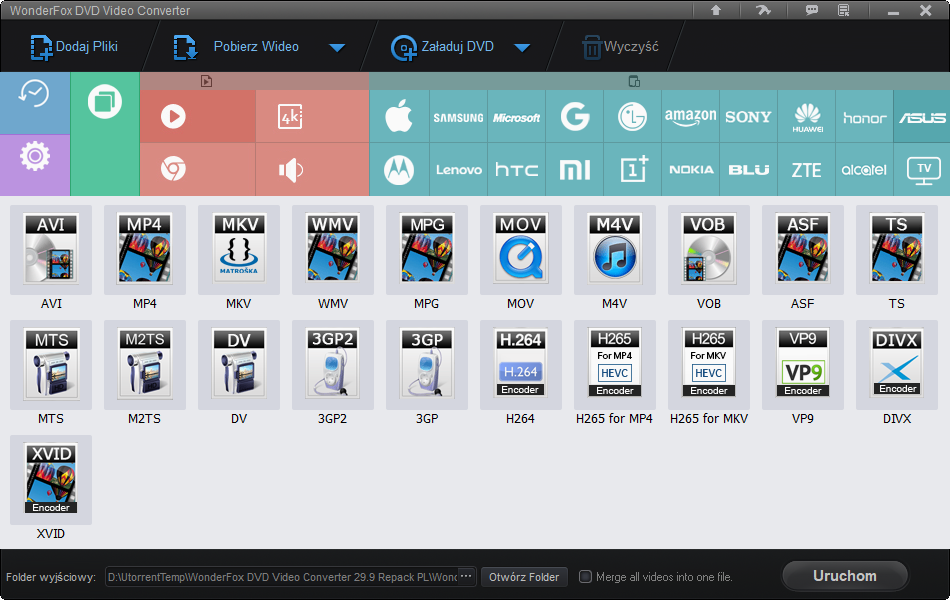Select WMV format icon
950x600 pixels.
[333, 250]
